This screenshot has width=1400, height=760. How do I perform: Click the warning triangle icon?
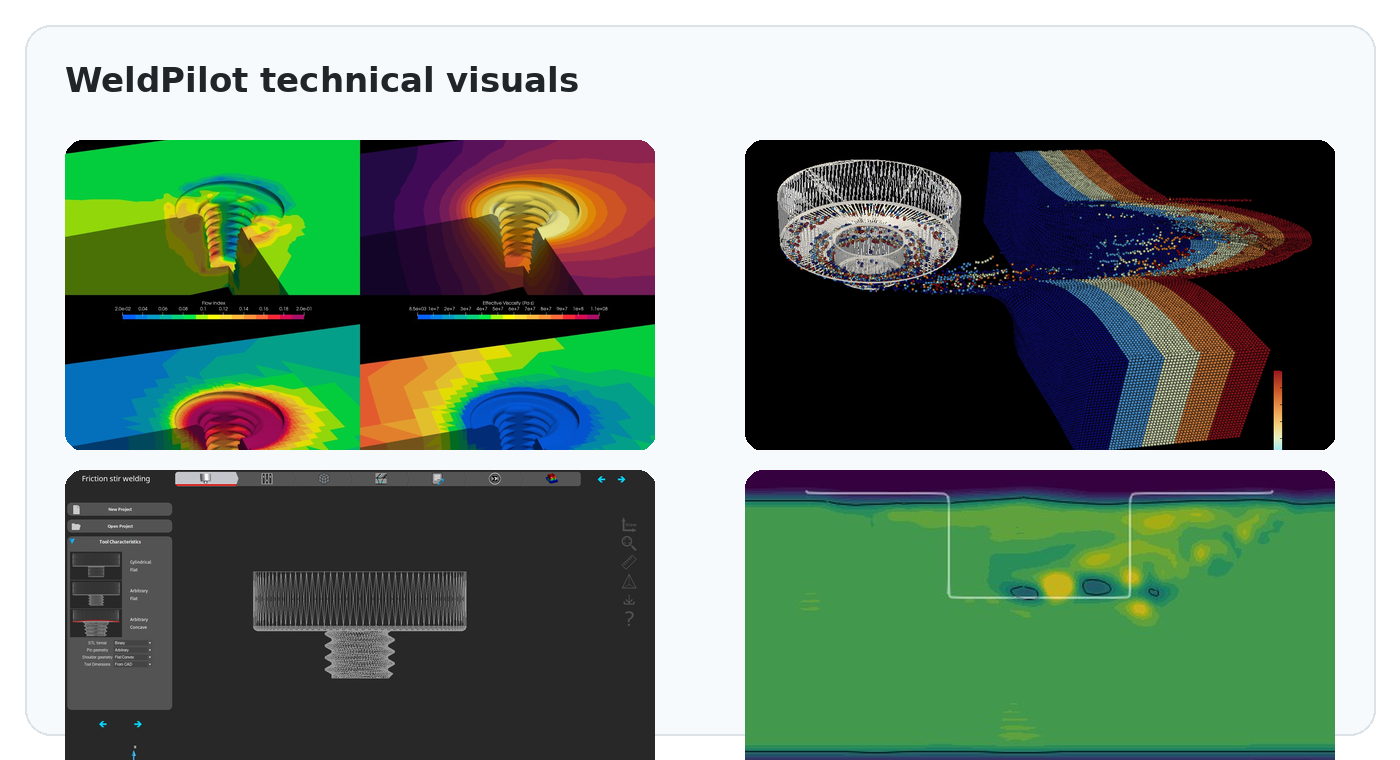[629, 581]
